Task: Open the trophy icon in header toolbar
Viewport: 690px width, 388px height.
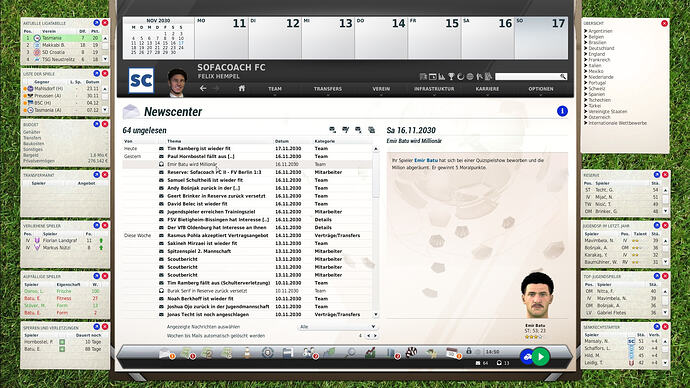Action: pyautogui.click(x=451, y=77)
